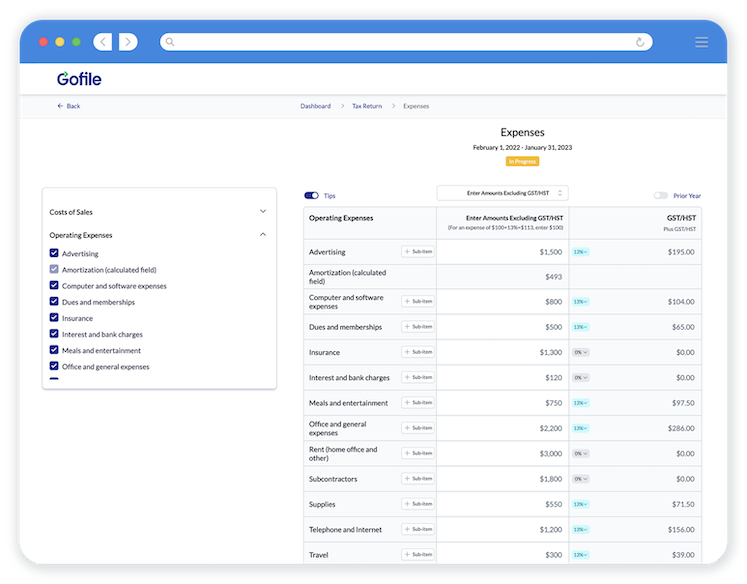Go to Dashboard in the breadcrumb

[315, 106]
